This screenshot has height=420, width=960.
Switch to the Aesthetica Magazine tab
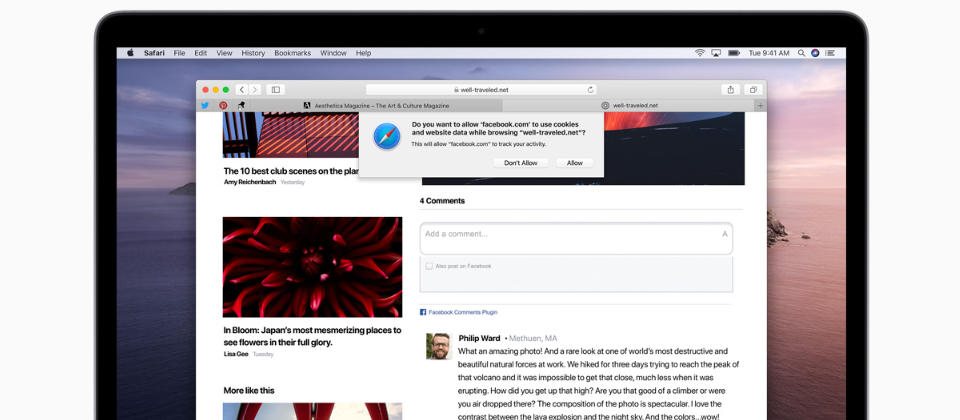[x=376, y=105]
